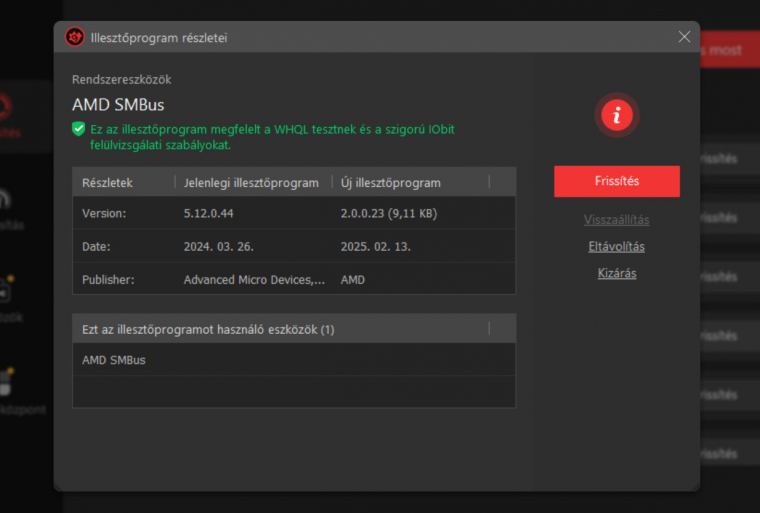Click the Kizárás exclude link
This screenshot has width=760, height=513.
[x=617, y=273]
